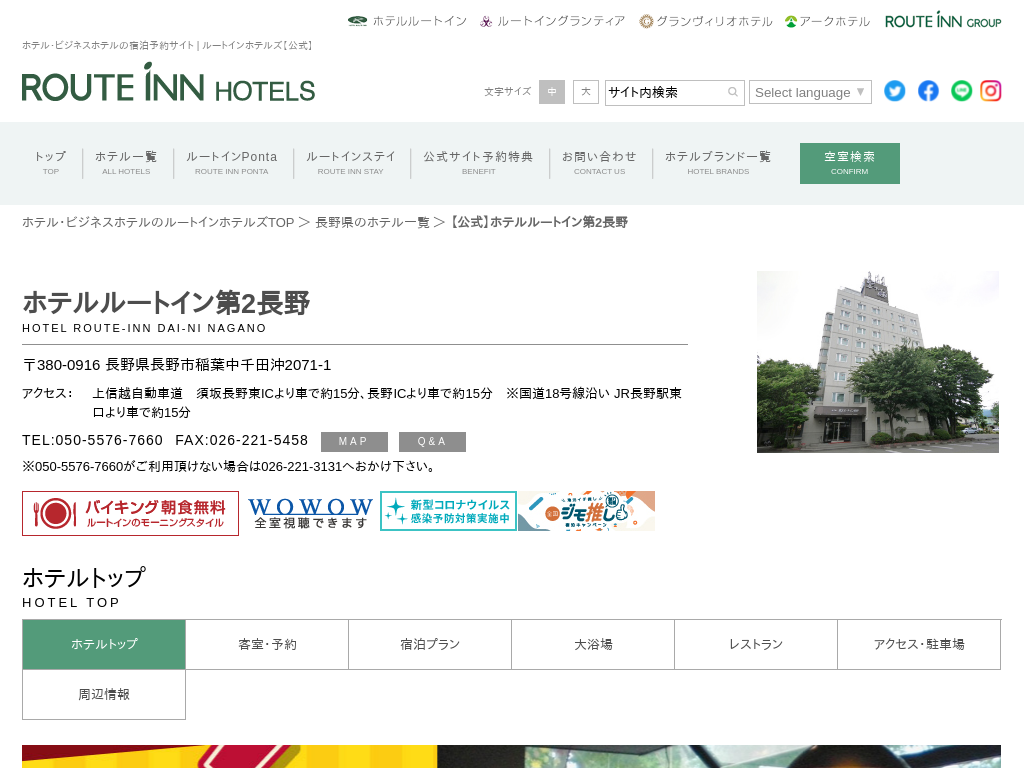Viewport: 1024px width, 768px height.
Task: Click the Q&A button
Action: pyautogui.click(x=432, y=441)
